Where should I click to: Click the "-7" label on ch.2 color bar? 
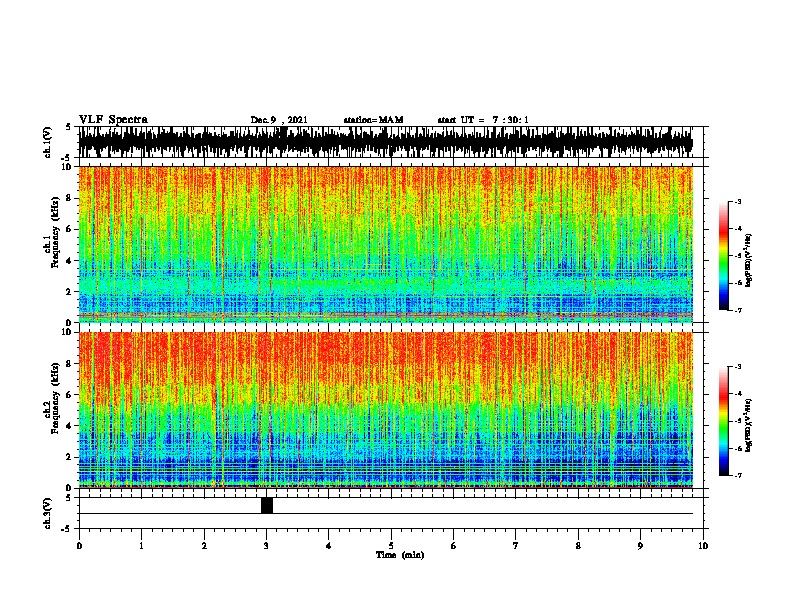coord(737,475)
